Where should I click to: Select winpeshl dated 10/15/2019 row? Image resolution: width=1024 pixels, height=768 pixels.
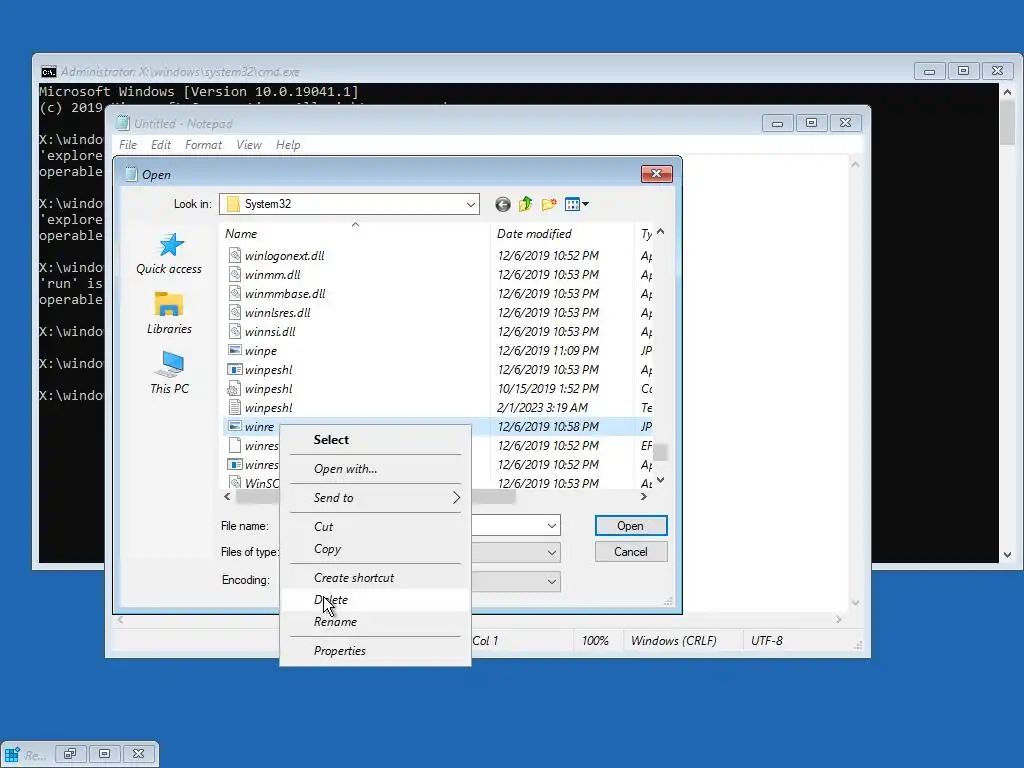click(438, 389)
